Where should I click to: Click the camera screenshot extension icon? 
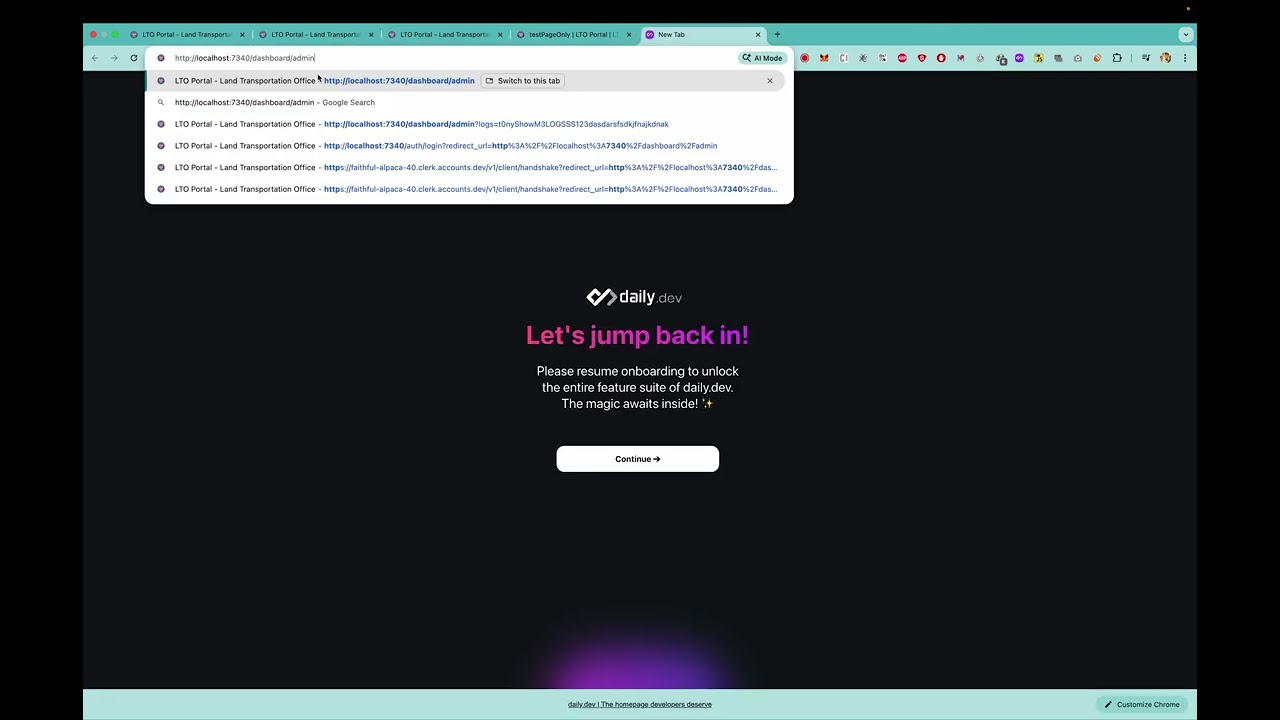pyautogui.click(x=1078, y=58)
